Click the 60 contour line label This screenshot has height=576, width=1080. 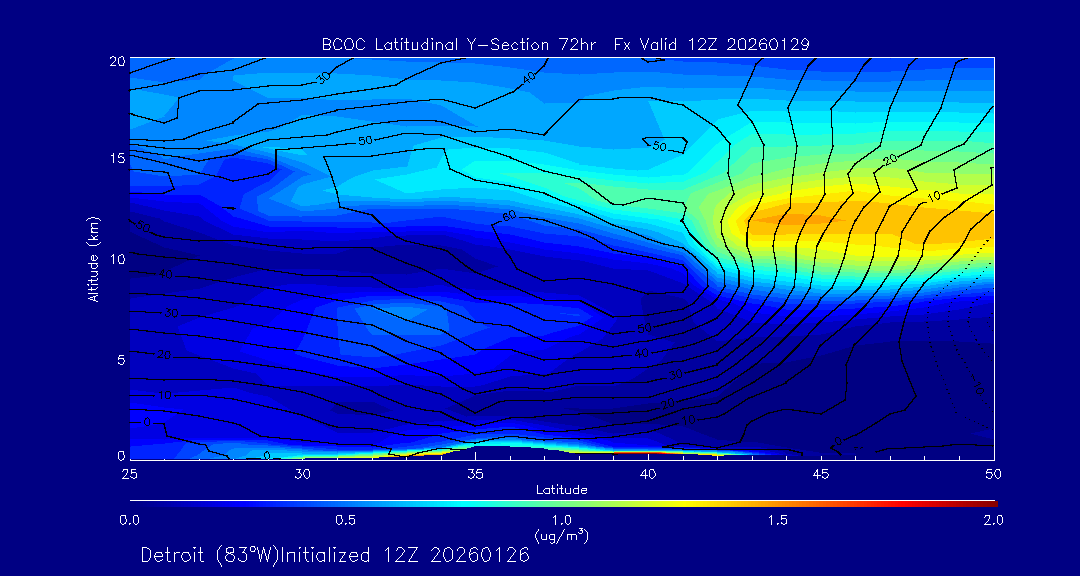coord(509,215)
